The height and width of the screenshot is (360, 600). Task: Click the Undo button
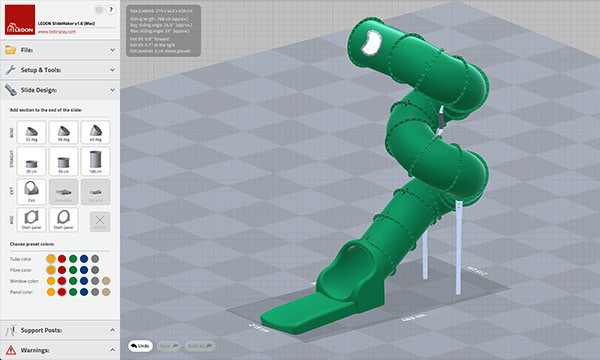[x=140, y=346]
